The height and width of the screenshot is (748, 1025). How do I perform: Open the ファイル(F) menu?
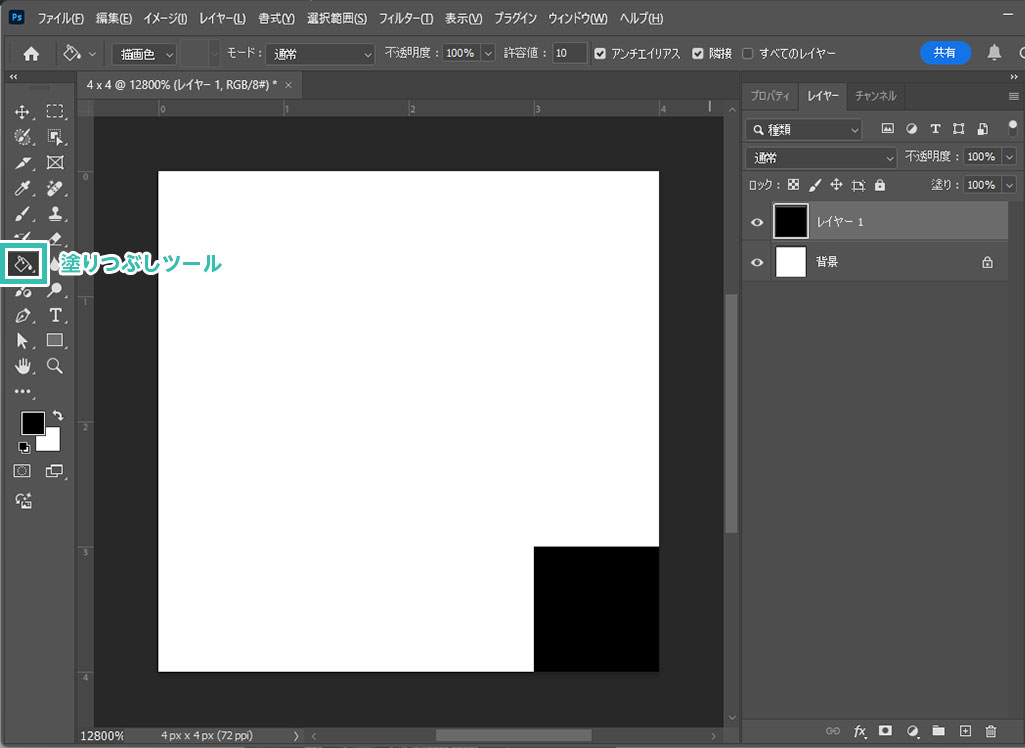(60, 18)
